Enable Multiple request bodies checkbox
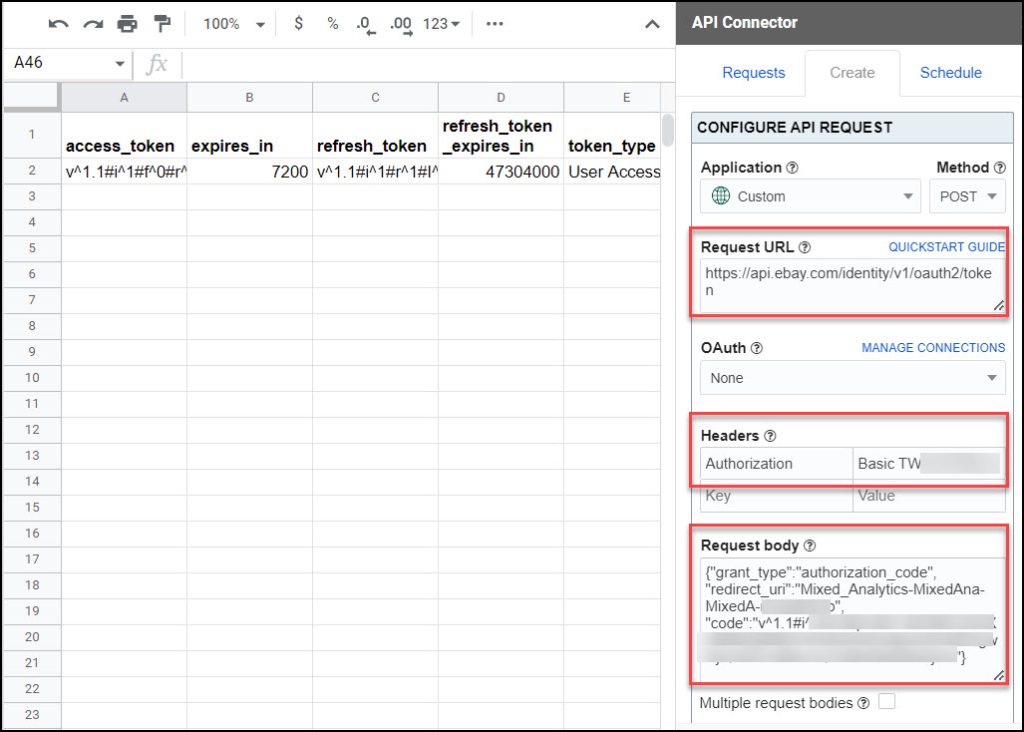The width and height of the screenshot is (1024, 732). [x=886, y=701]
